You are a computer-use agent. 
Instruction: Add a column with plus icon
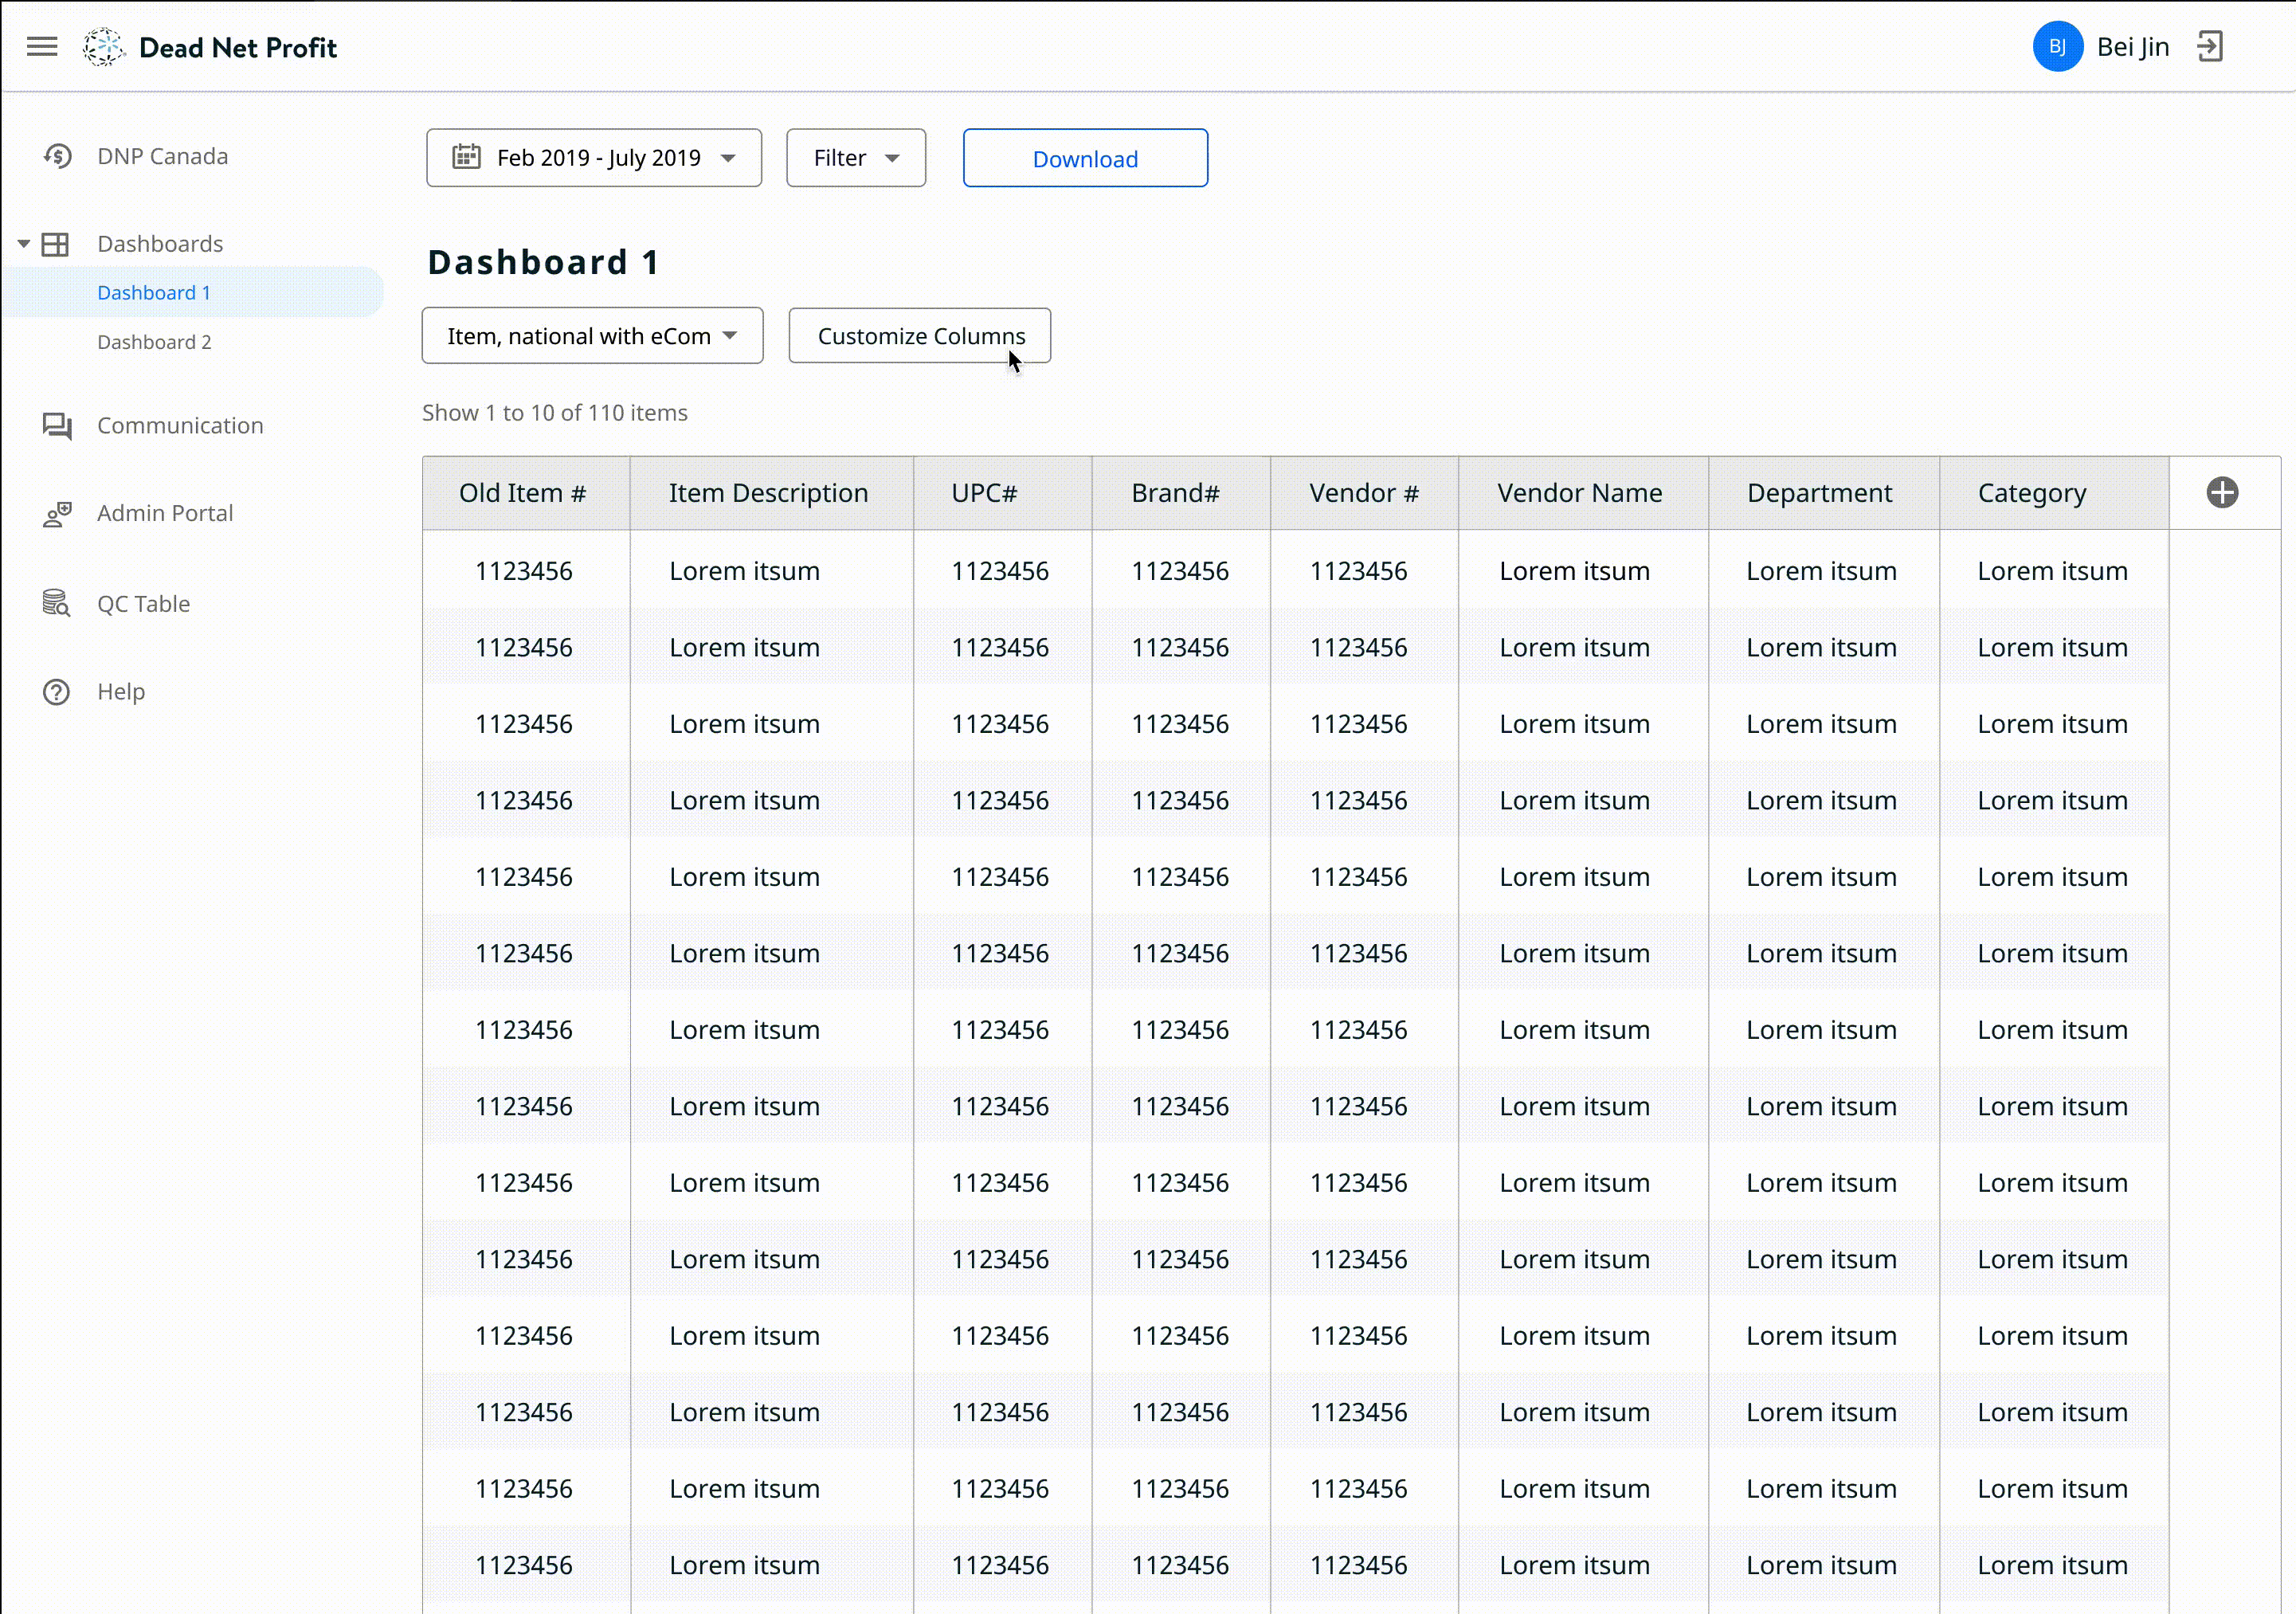coord(2222,493)
